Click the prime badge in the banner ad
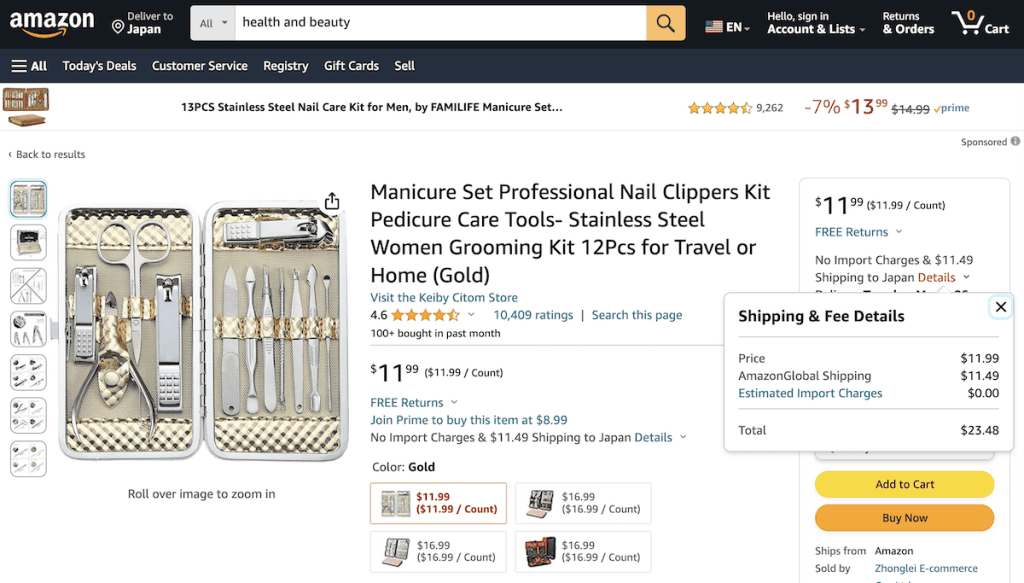The image size is (1024, 583). tap(951, 108)
